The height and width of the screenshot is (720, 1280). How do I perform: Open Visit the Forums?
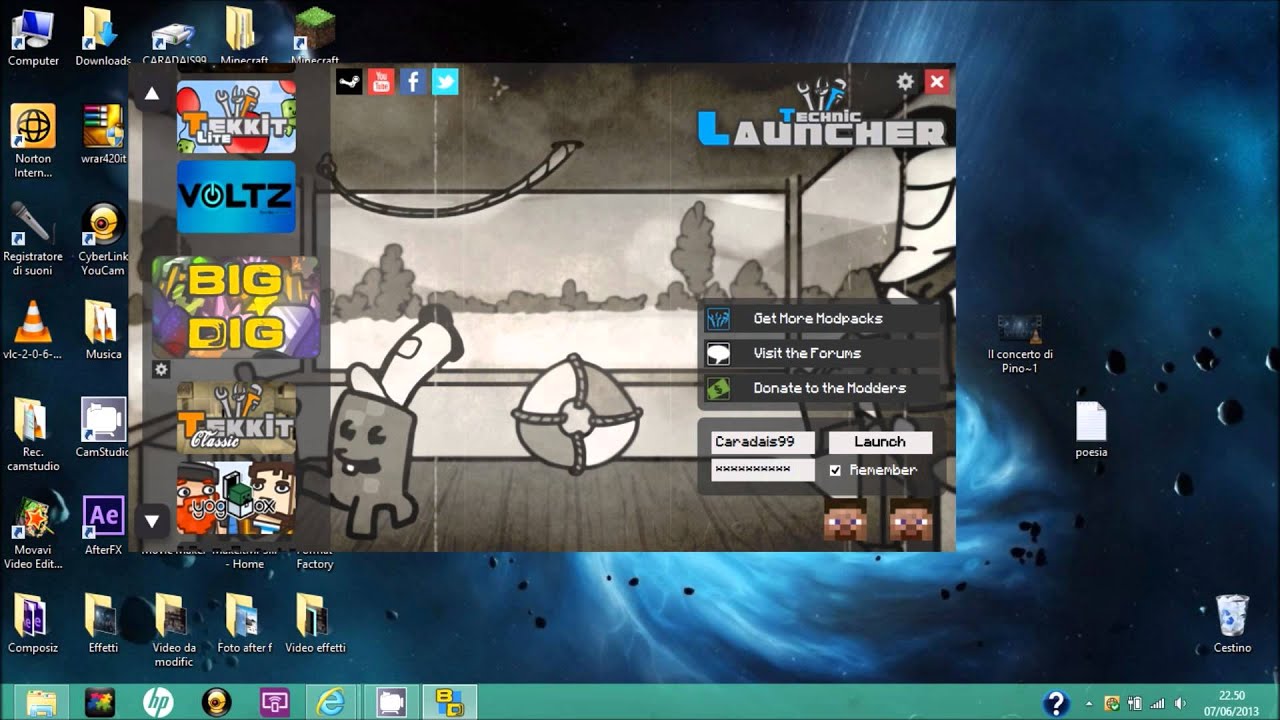[x=807, y=353]
